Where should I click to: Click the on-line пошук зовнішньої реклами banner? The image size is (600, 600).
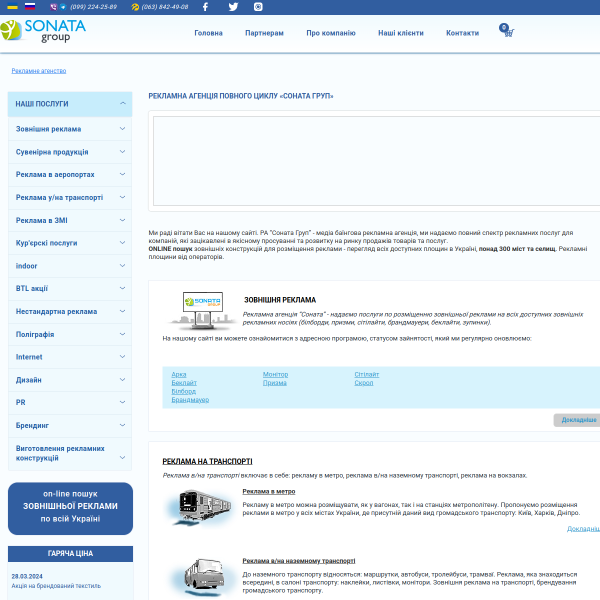pyautogui.click(x=70, y=508)
